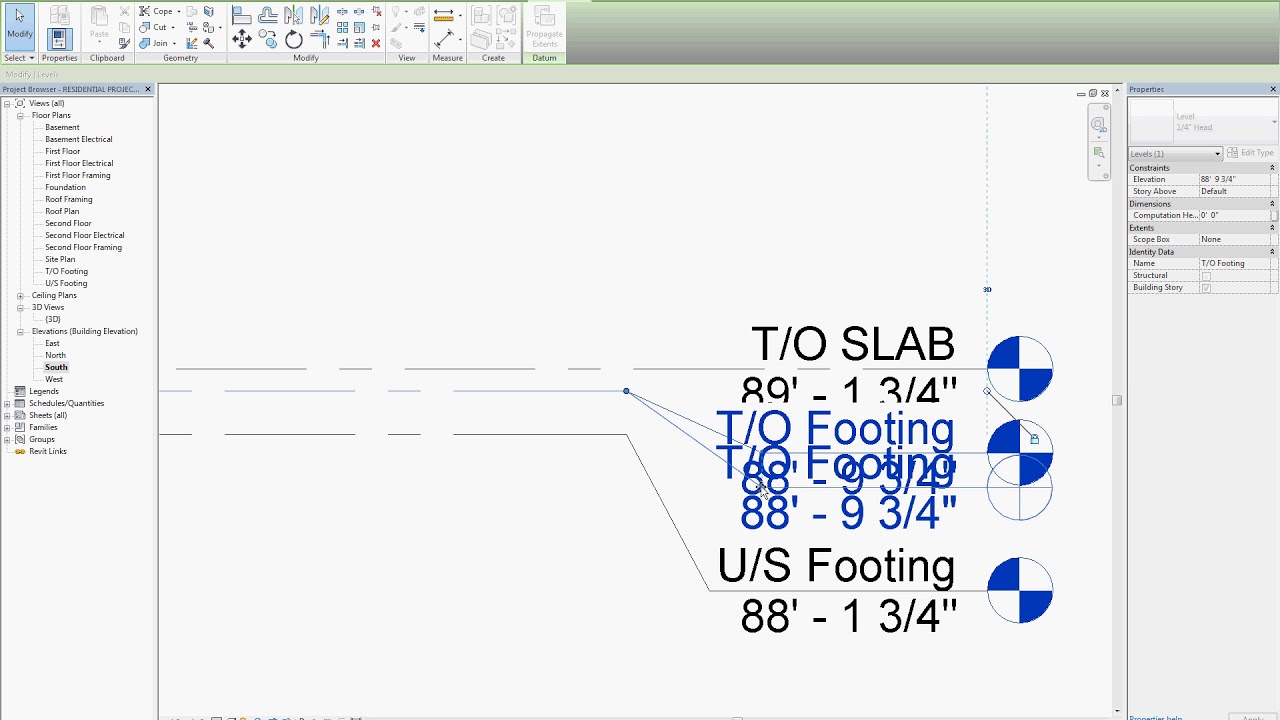Click the Propagate Extents button
The width and height of the screenshot is (1280, 720).
[544, 27]
